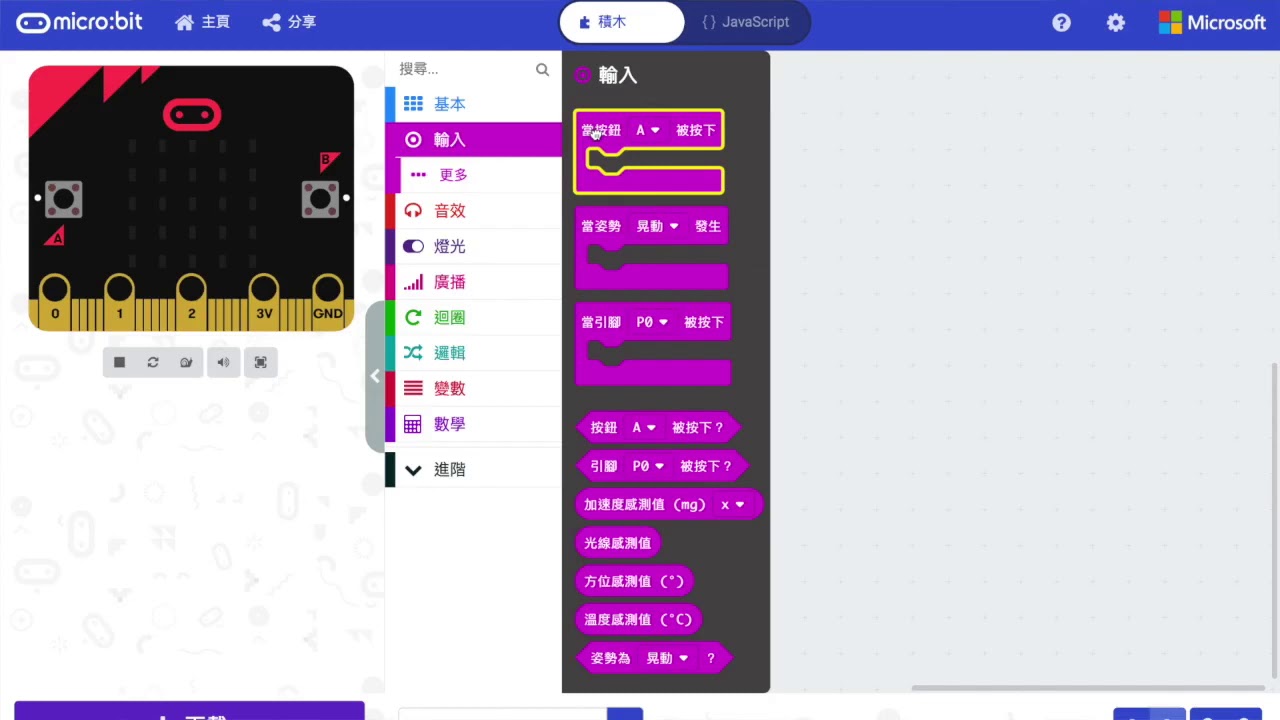Switch to the 積木 blocks tab
The width and height of the screenshot is (1280, 720).
(x=622, y=22)
